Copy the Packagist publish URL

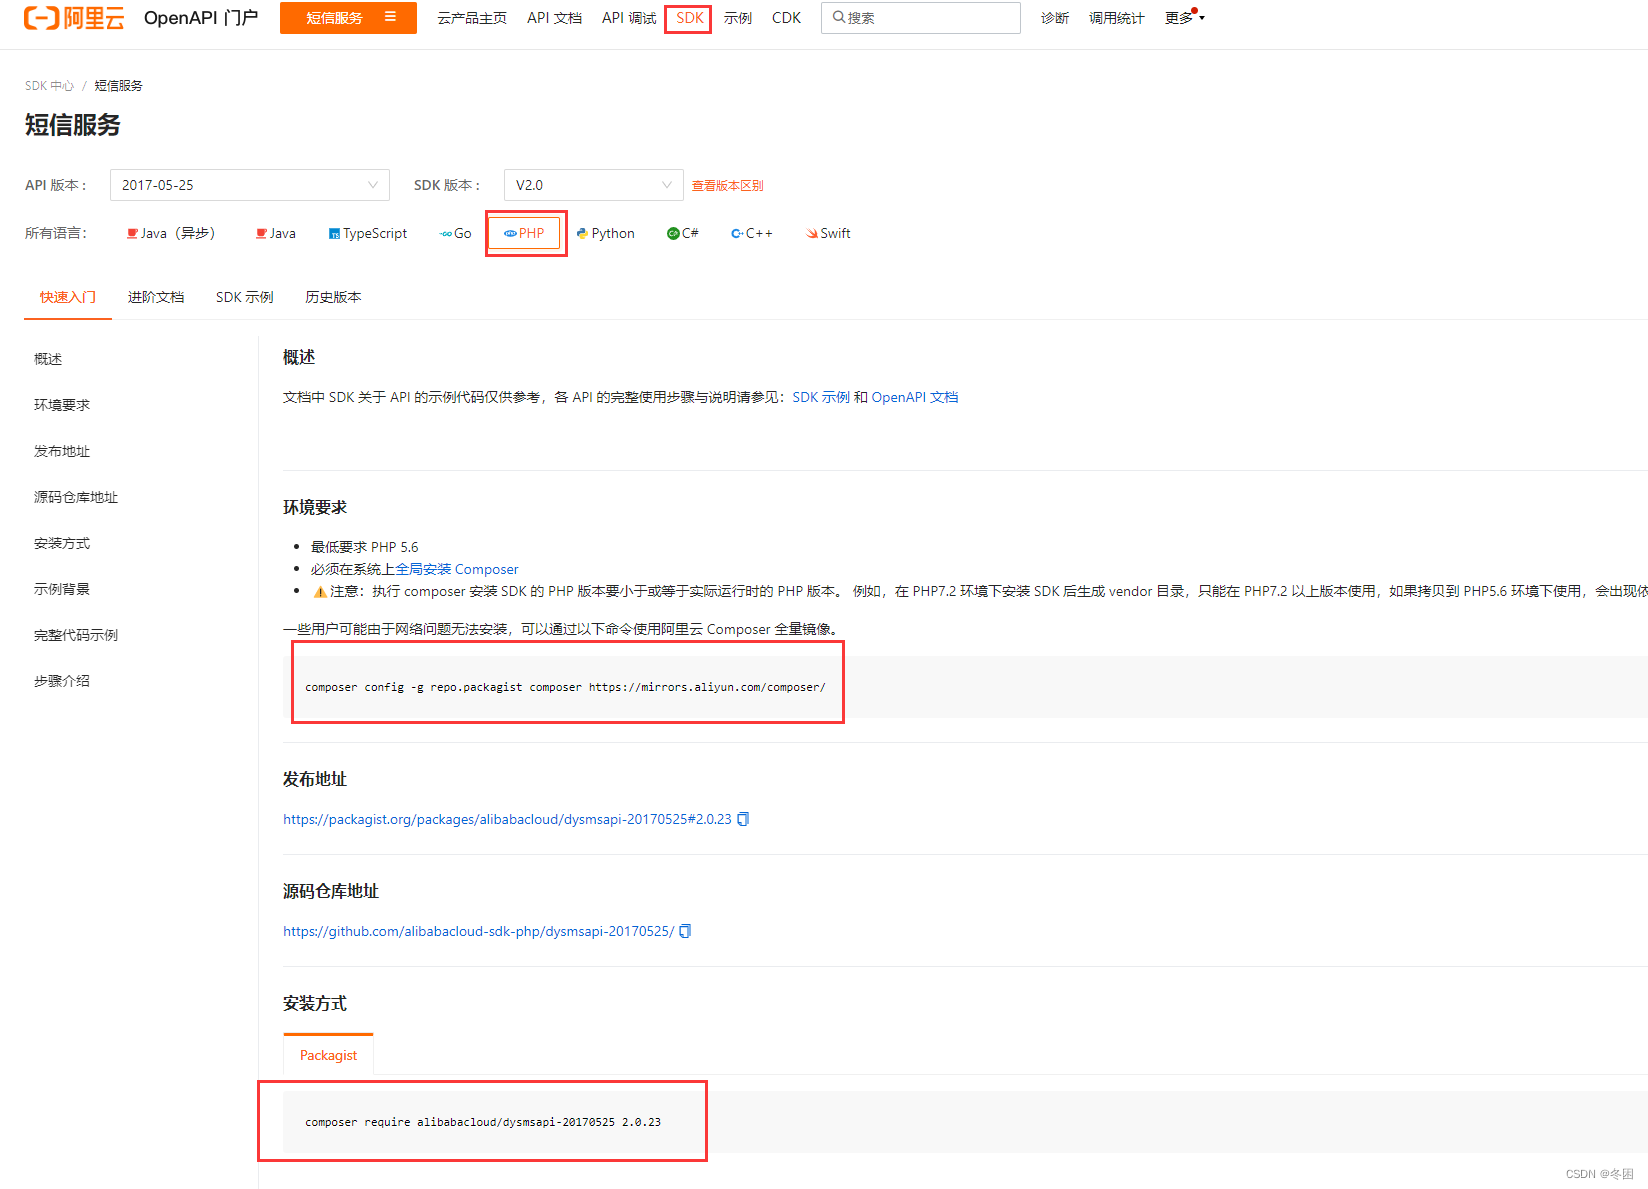741,818
